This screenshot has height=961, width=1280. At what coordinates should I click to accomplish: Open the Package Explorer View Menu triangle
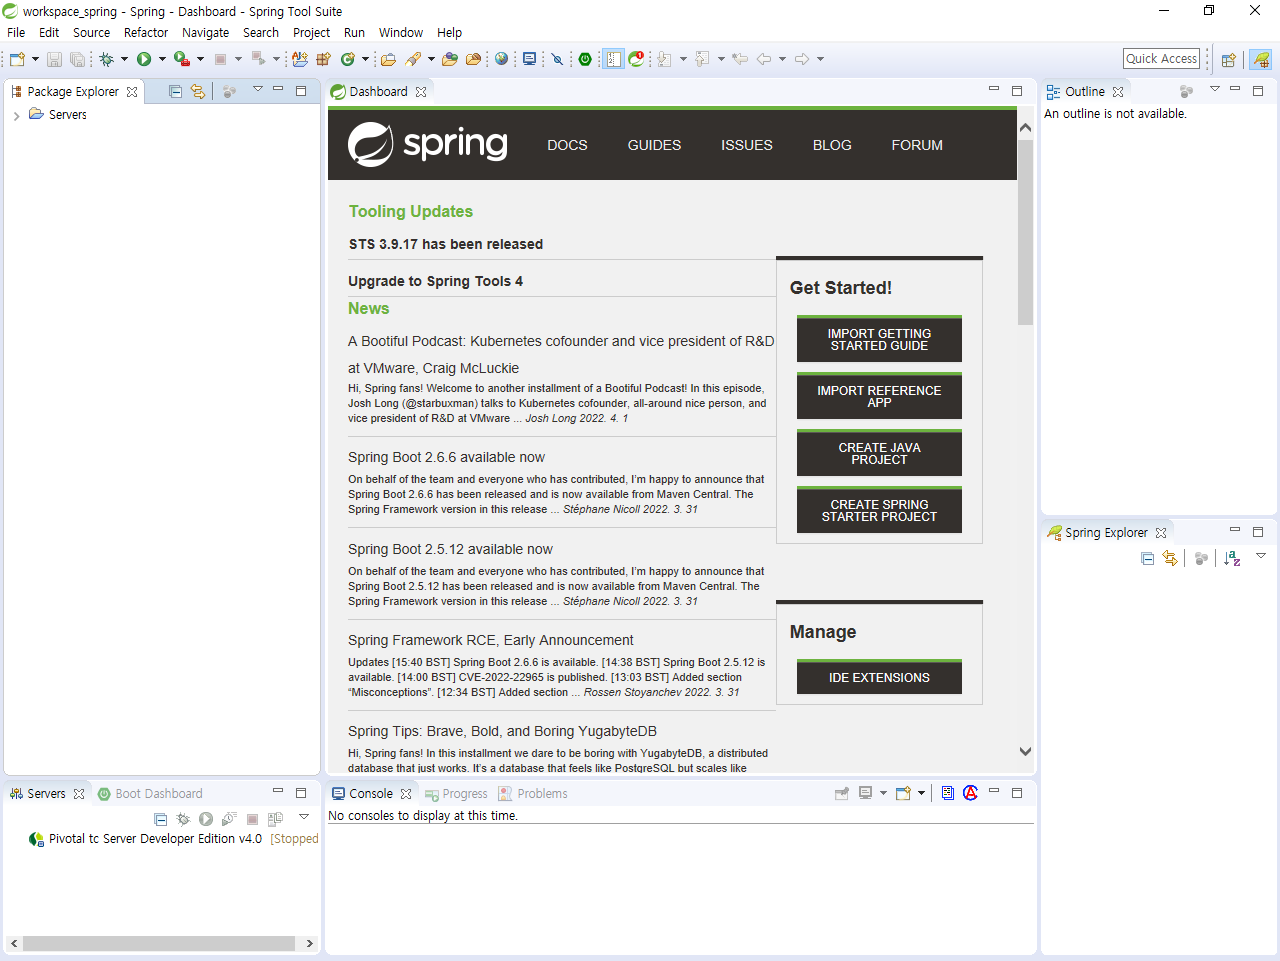[257, 89]
